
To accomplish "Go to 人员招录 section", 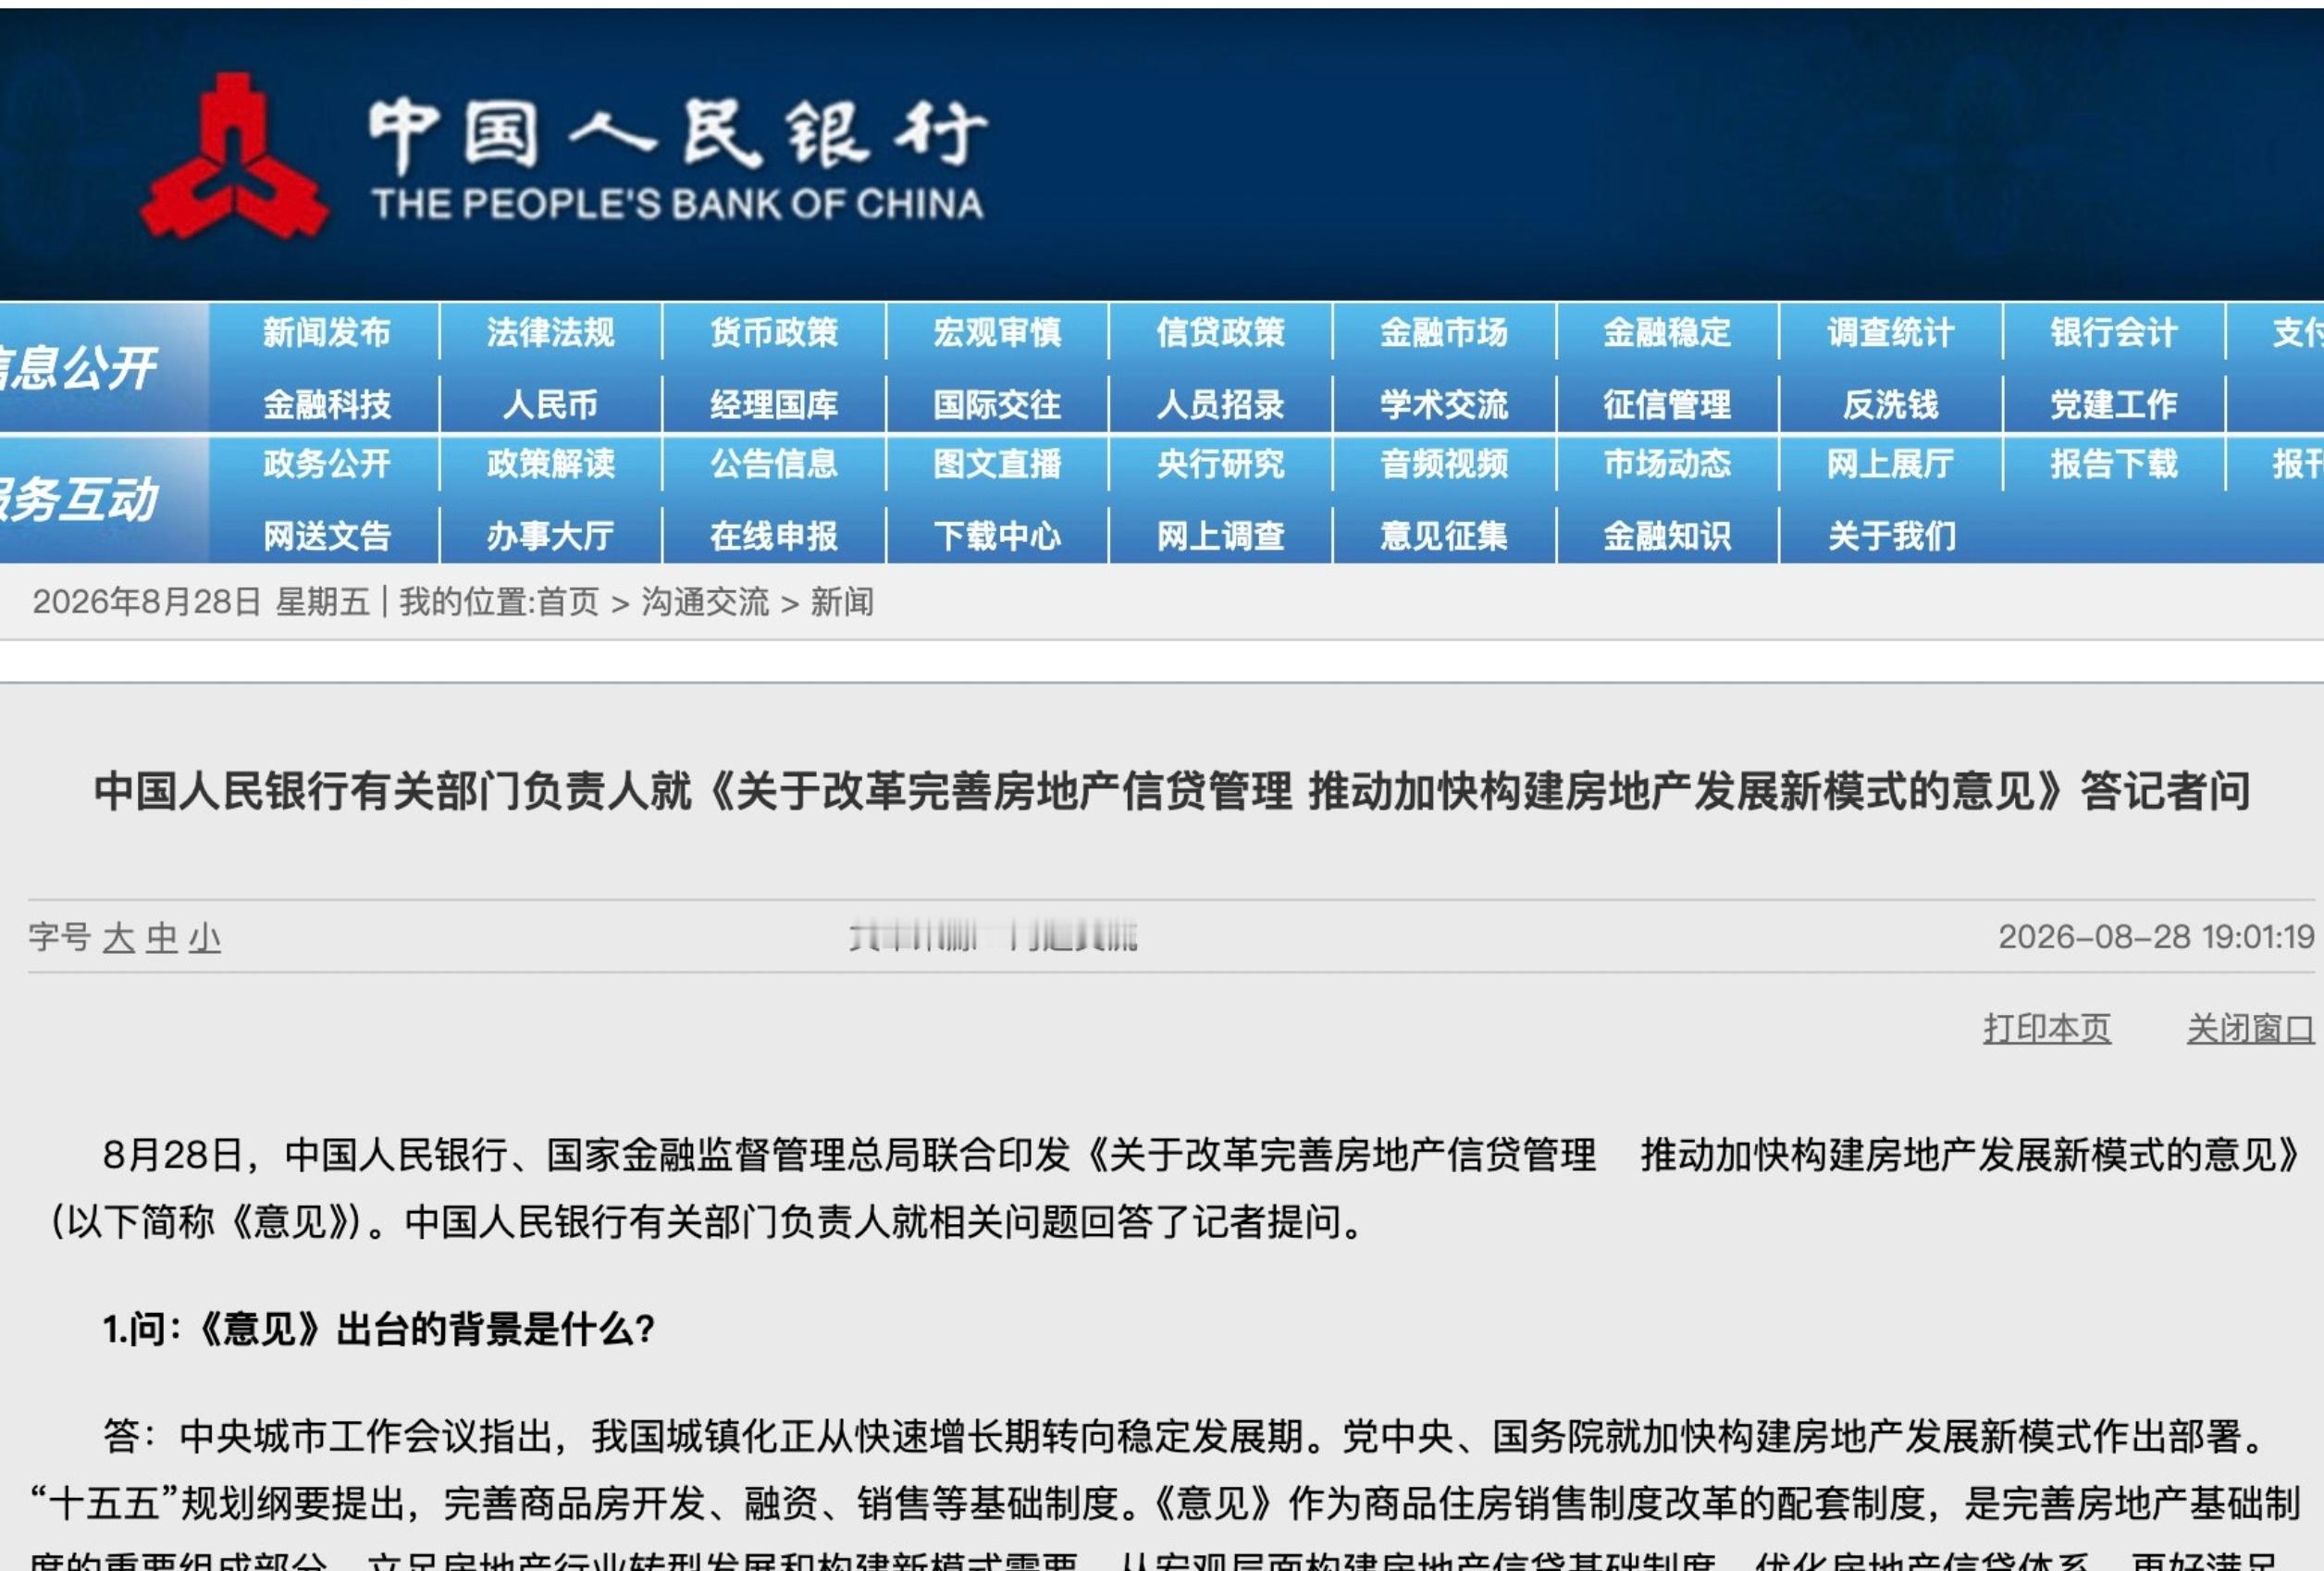I will click(1220, 404).
